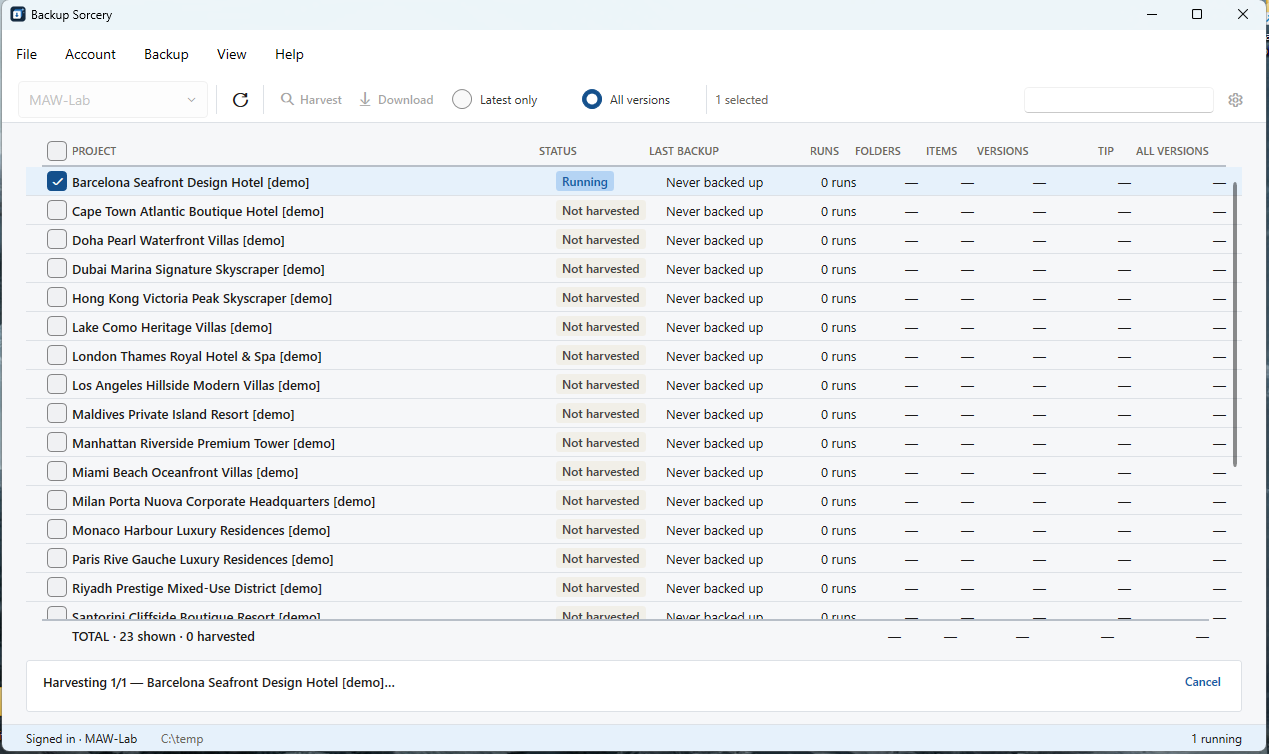Sort by ITEMS column header
The width and height of the screenshot is (1269, 754).
(x=942, y=151)
